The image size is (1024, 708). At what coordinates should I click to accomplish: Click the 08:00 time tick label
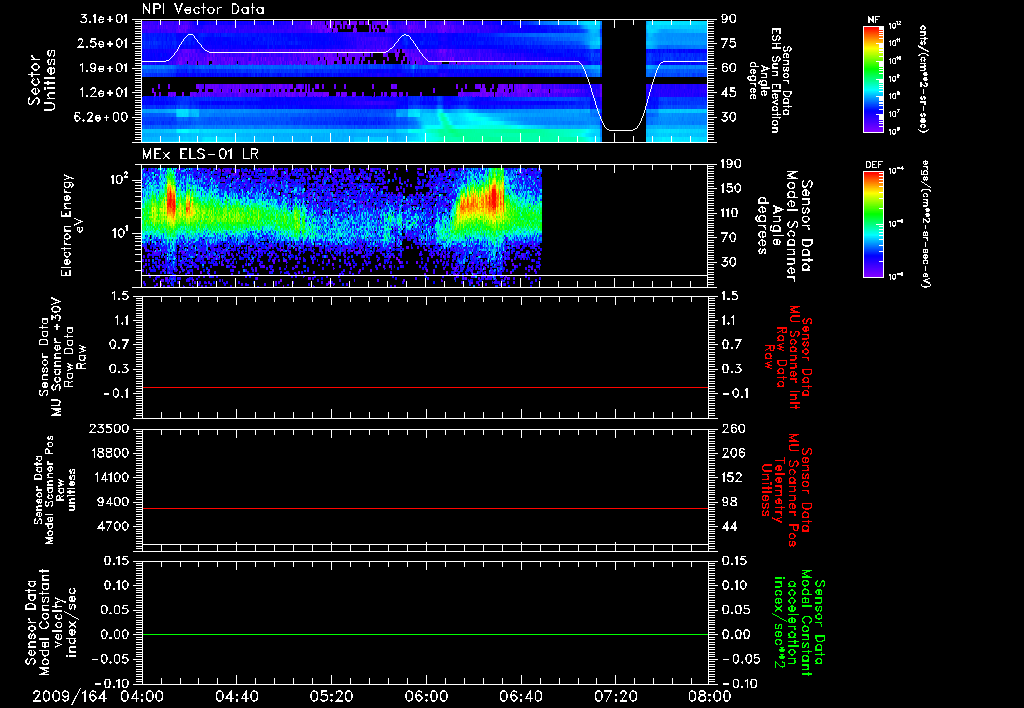coord(710,696)
